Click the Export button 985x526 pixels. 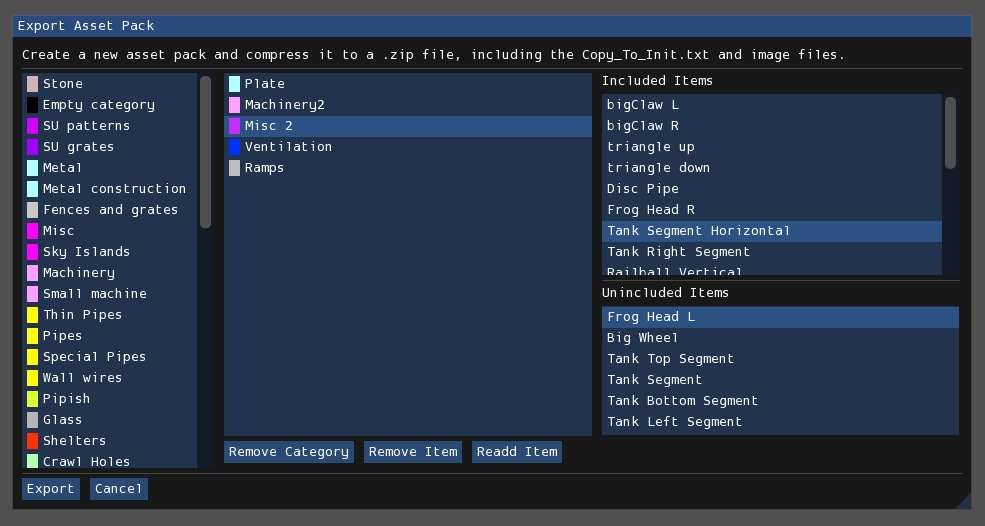(x=50, y=489)
